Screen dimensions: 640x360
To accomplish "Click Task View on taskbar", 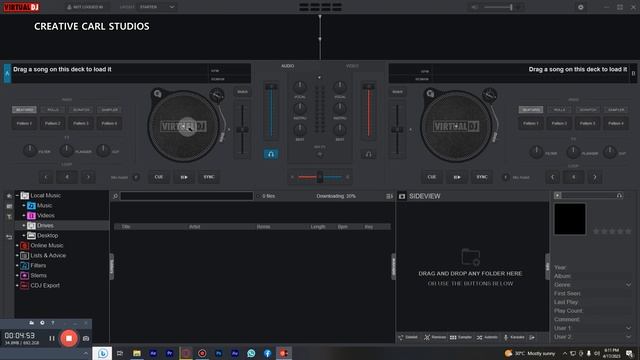I will pyautogui.click(x=120, y=353).
